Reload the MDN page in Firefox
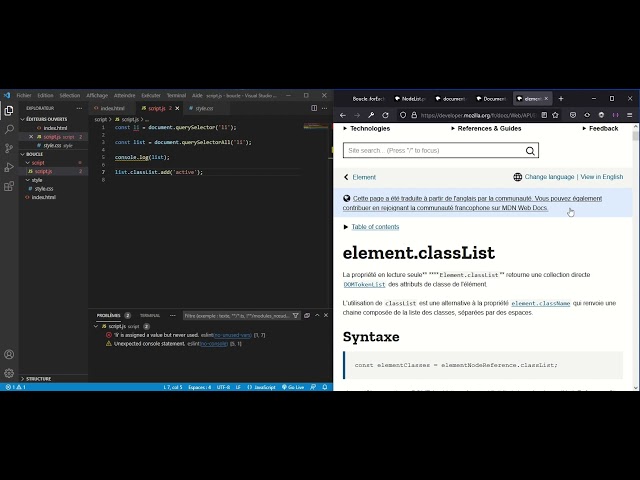This screenshot has height=480, width=640. (385, 116)
